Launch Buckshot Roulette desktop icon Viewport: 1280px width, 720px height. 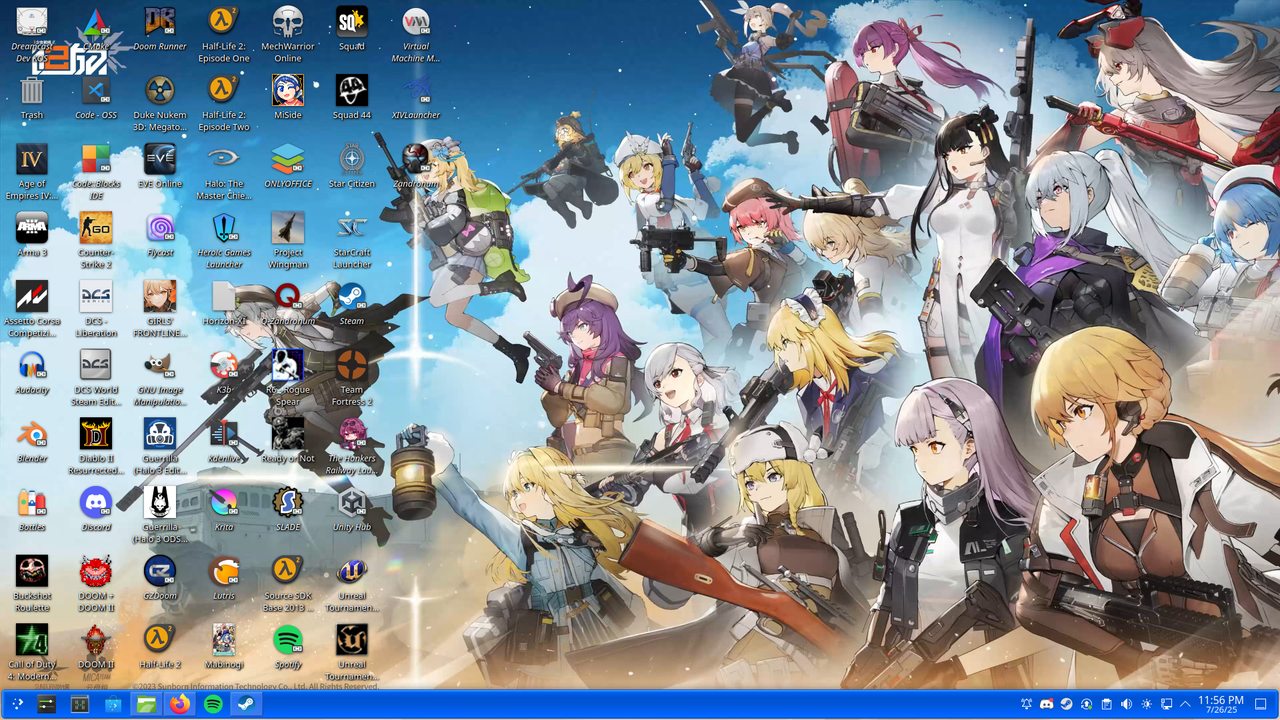(32, 572)
